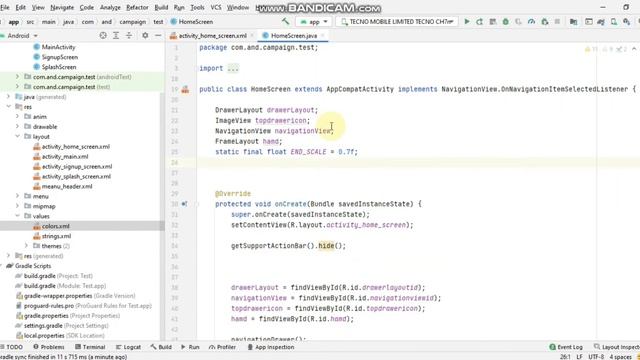Click the UTF-8 encoding in status bar

point(596,356)
